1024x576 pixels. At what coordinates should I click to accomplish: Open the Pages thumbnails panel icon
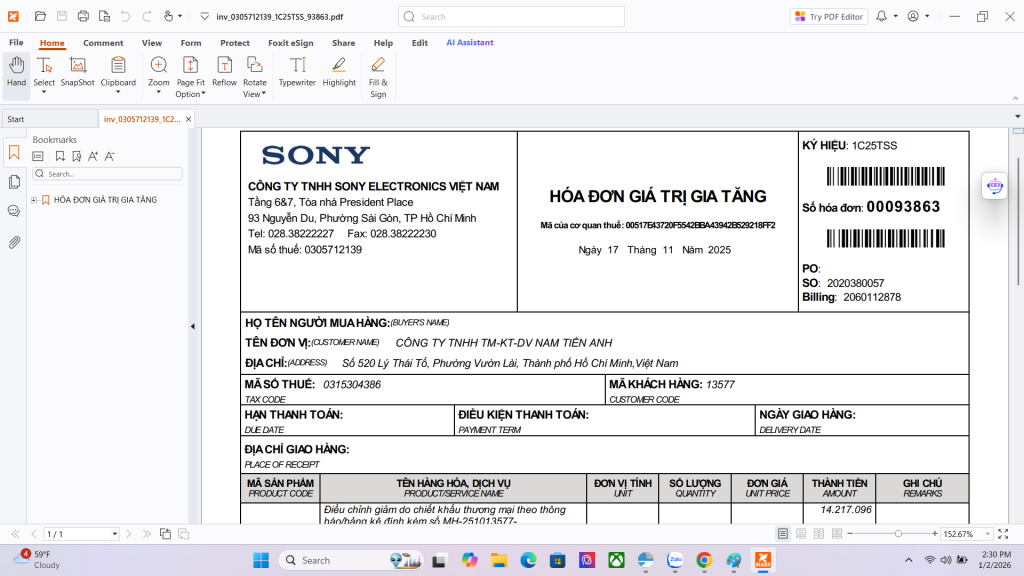coord(14,182)
